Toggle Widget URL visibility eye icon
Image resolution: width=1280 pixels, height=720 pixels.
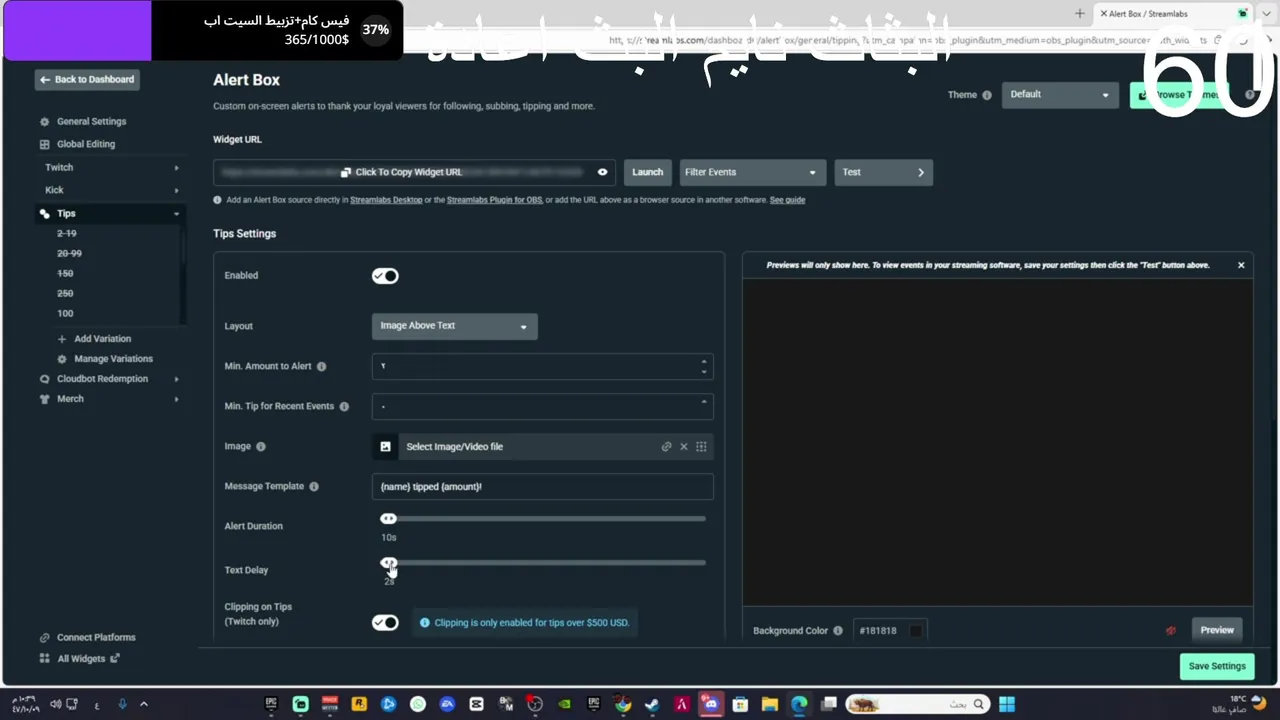602,172
